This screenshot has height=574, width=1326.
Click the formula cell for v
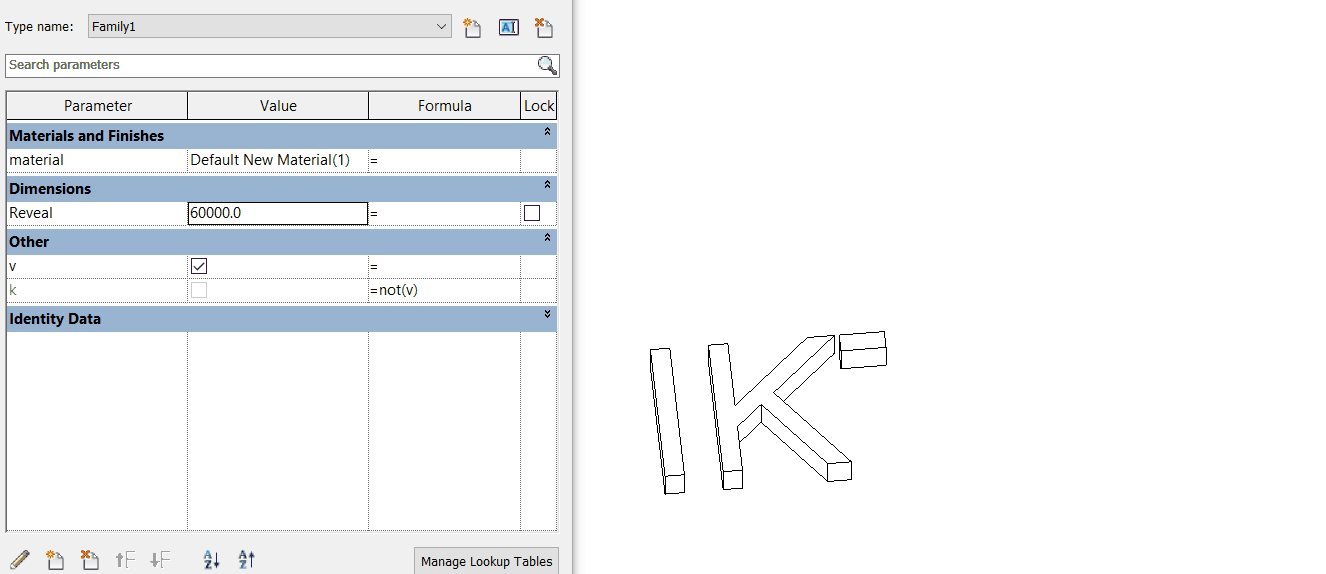click(444, 266)
